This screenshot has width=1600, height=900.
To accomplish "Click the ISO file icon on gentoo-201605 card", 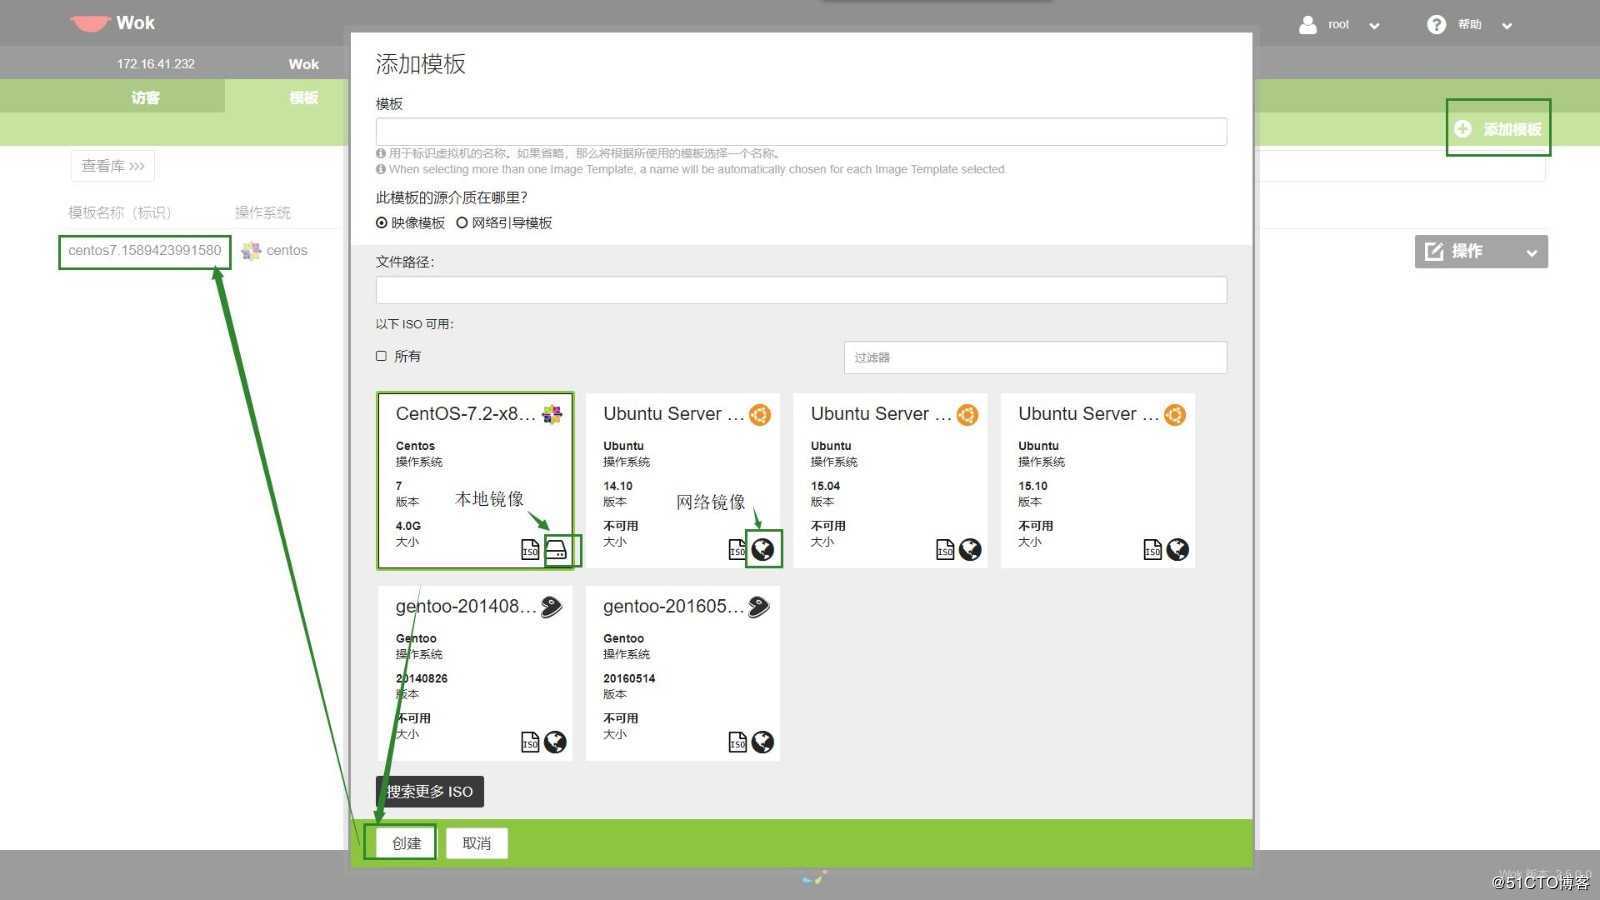I will point(737,742).
